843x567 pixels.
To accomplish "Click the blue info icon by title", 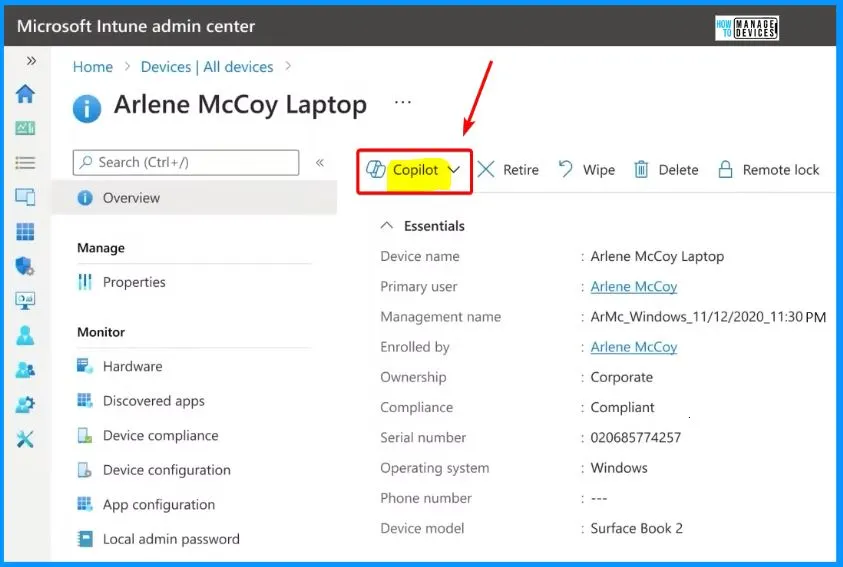I will pyautogui.click(x=87, y=109).
